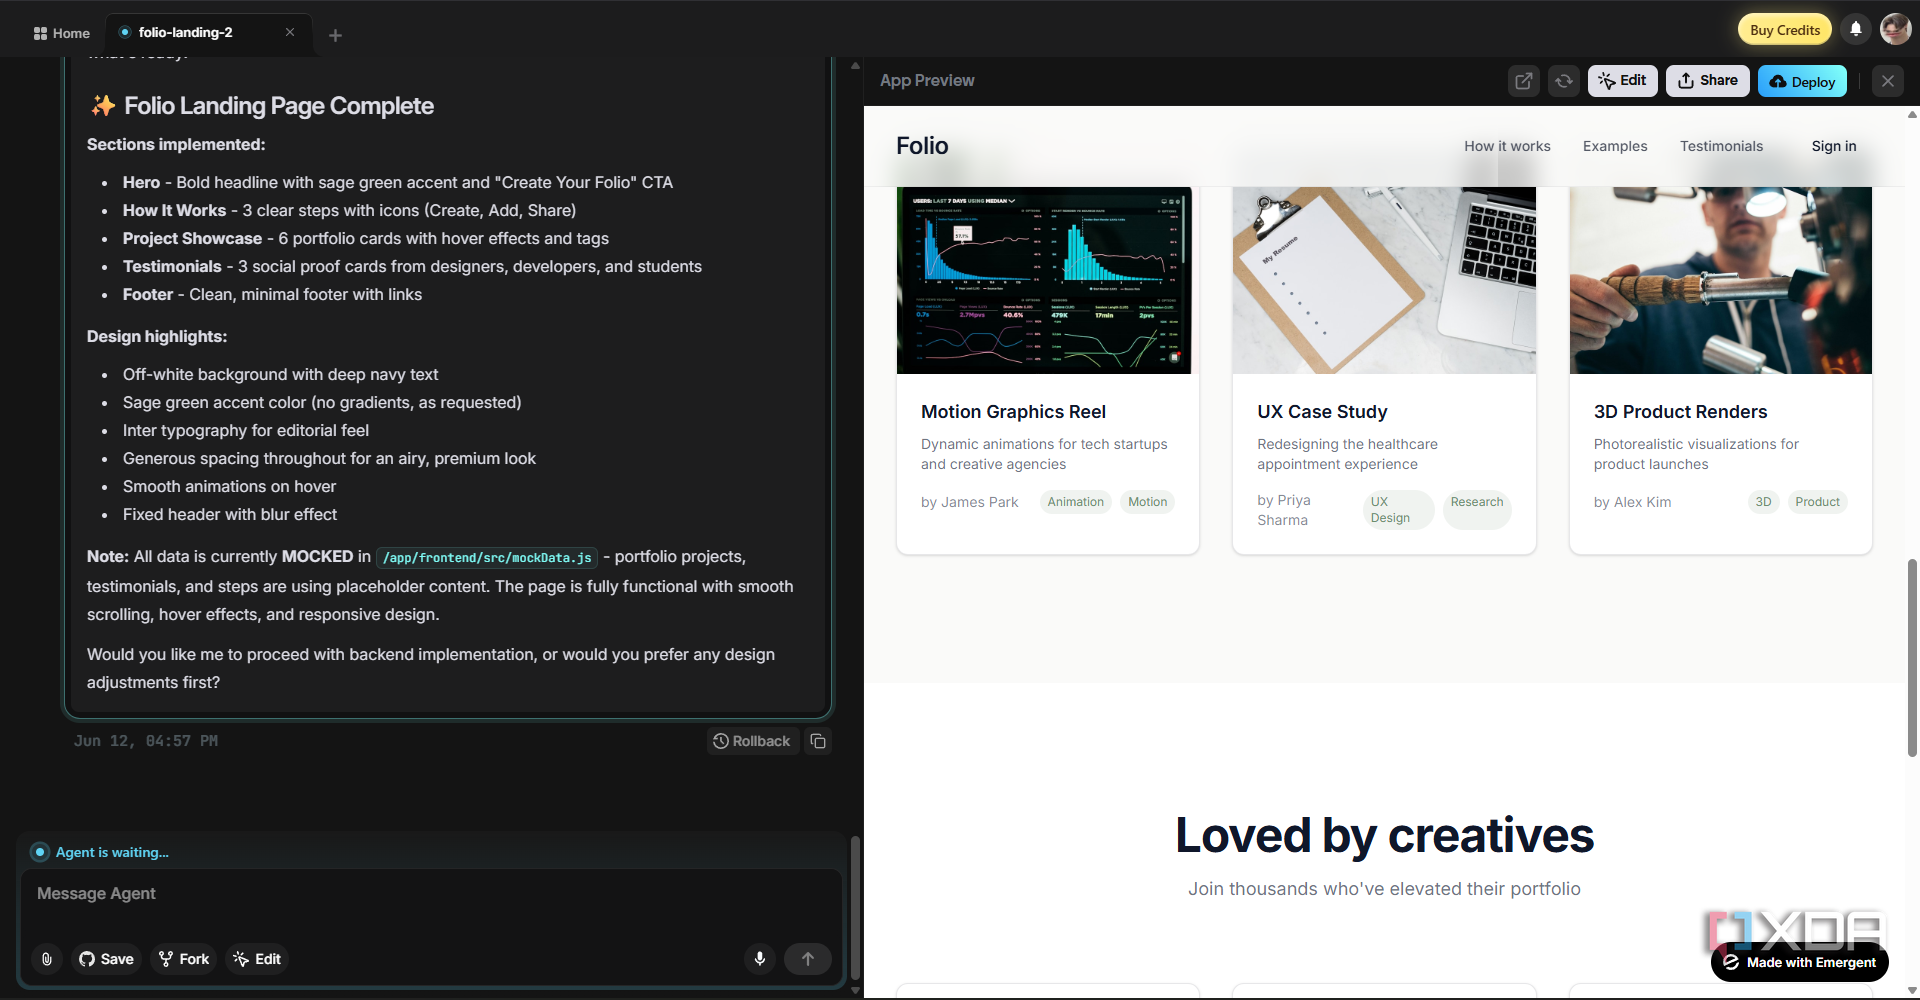
Task: Open UX Case Study thumbnail image
Action: click(x=1384, y=280)
